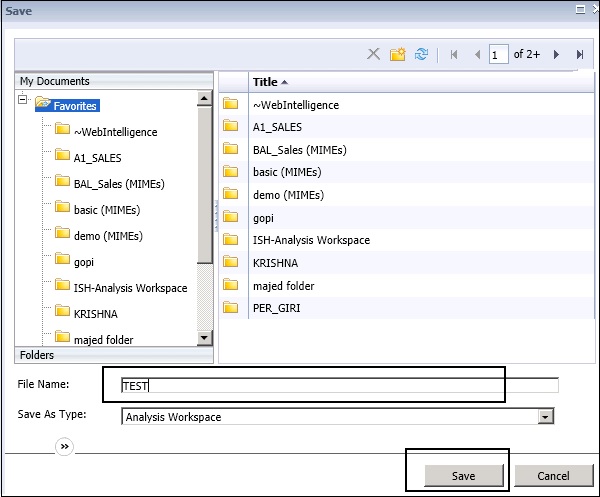600x497 pixels.
Task: Refresh the folder list
Action: 421,54
